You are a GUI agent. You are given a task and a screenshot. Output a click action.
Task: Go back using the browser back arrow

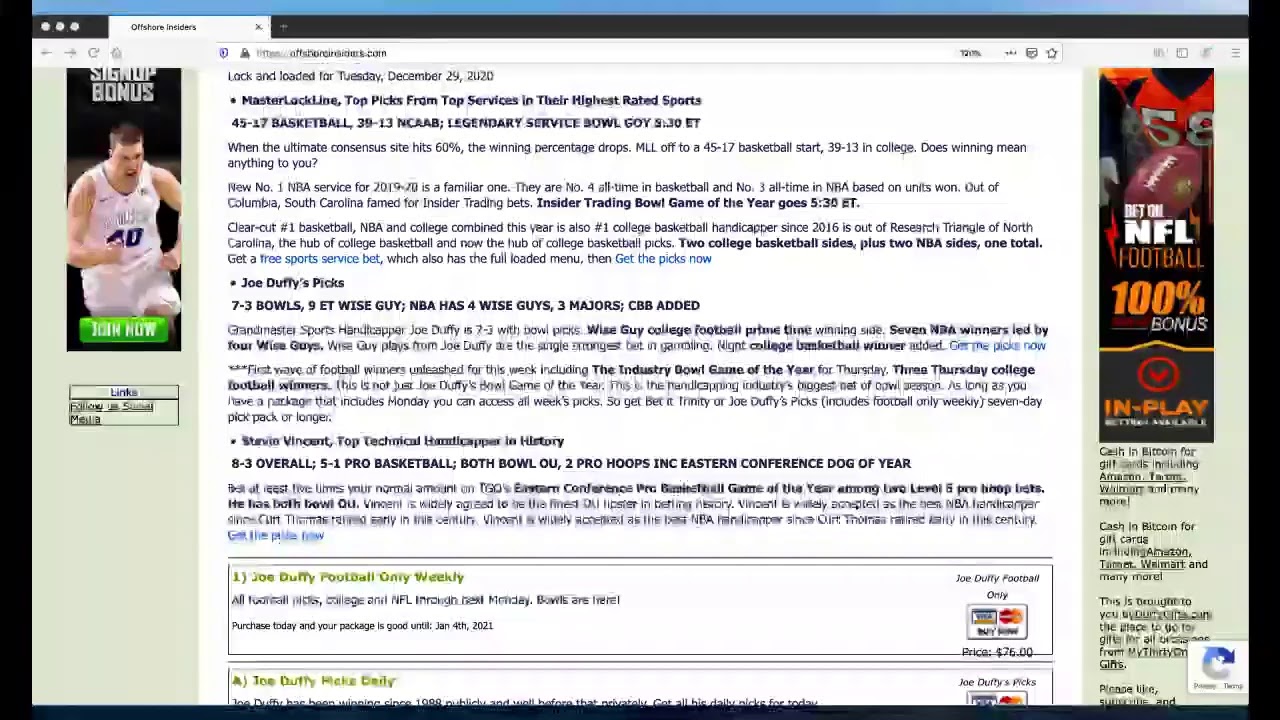46,53
